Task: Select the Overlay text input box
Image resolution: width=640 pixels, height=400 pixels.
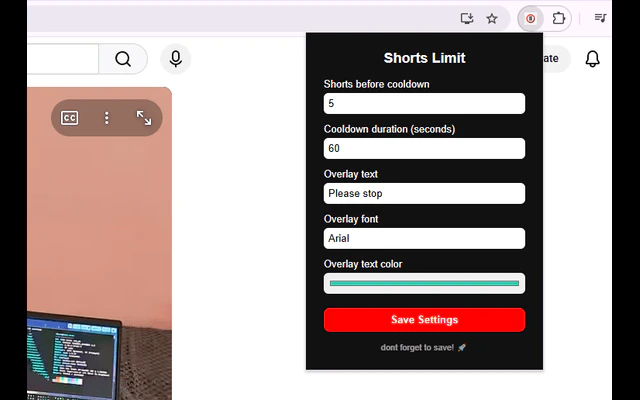Action: point(424,193)
